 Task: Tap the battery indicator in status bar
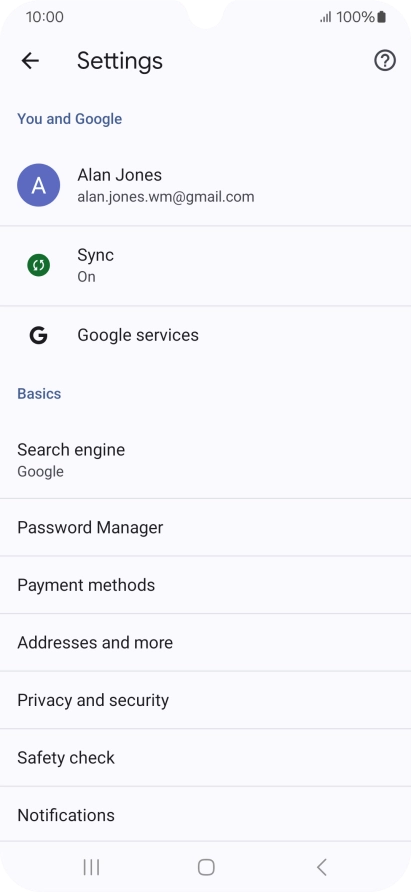coord(381,17)
